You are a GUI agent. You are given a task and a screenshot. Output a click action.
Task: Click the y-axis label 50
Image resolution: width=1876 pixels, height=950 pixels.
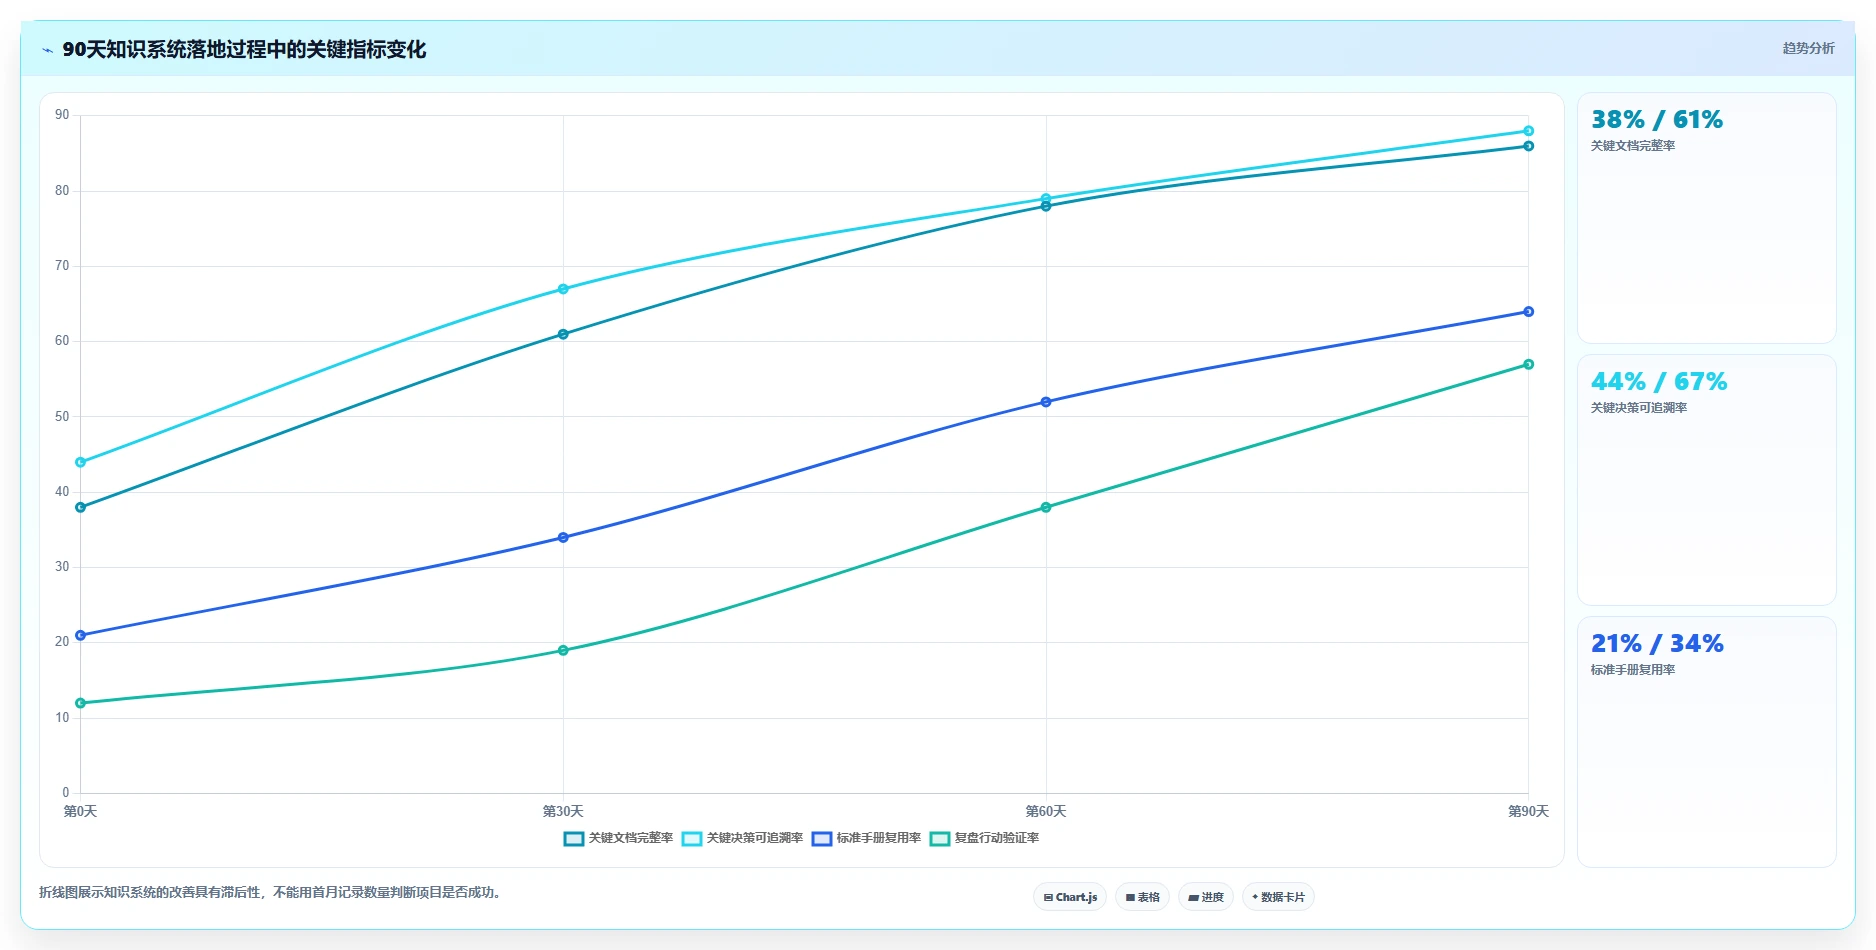tap(62, 417)
